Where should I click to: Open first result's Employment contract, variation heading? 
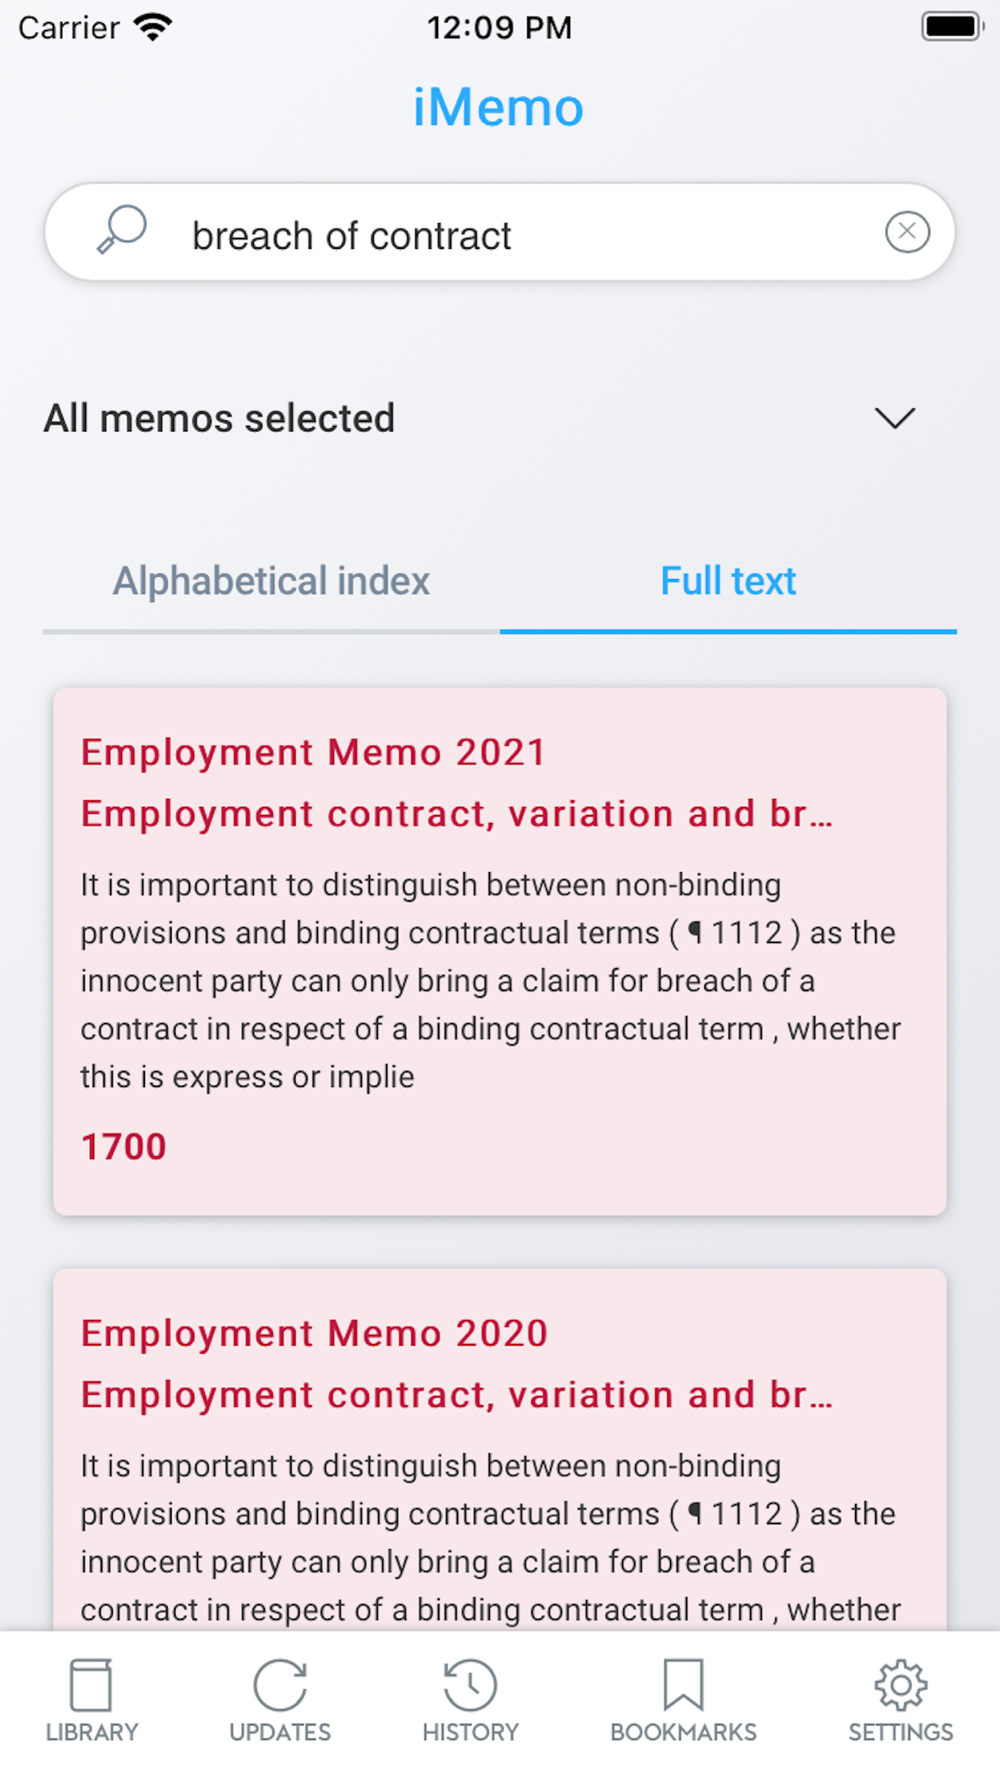(456, 814)
